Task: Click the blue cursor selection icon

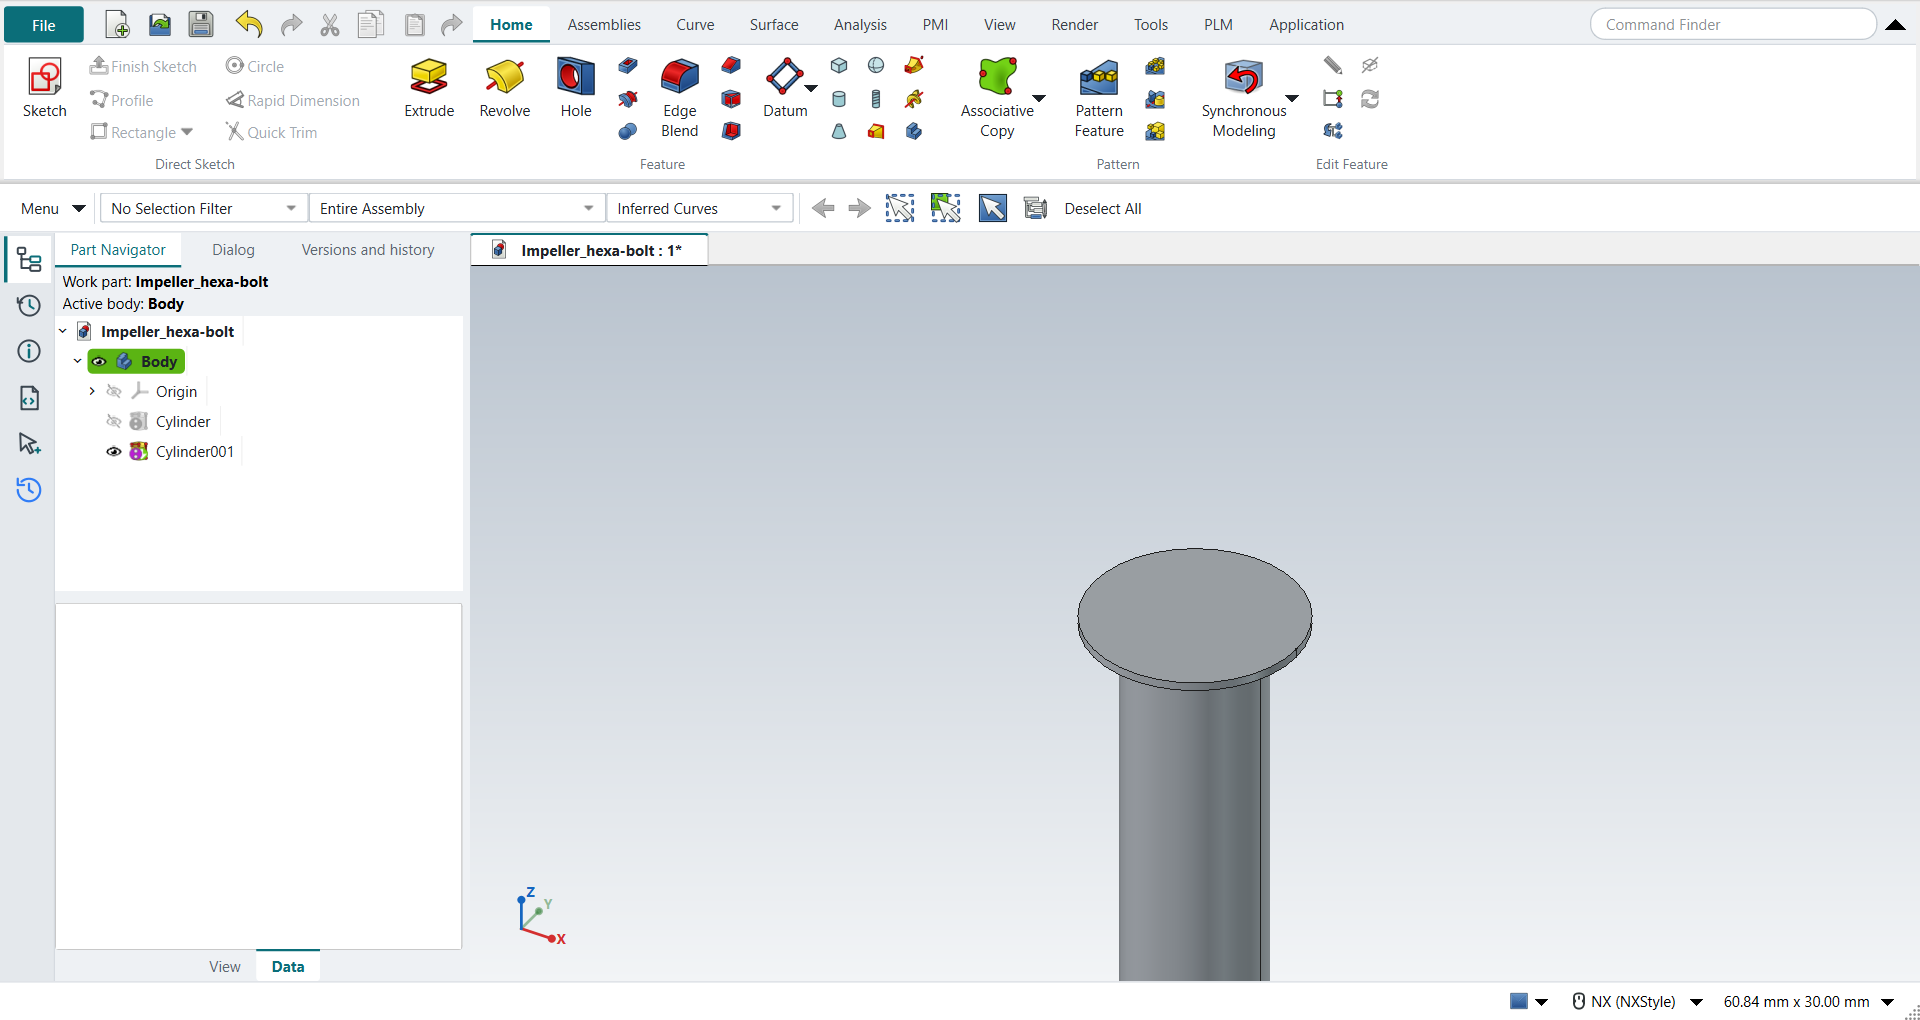Action: point(993,208)
